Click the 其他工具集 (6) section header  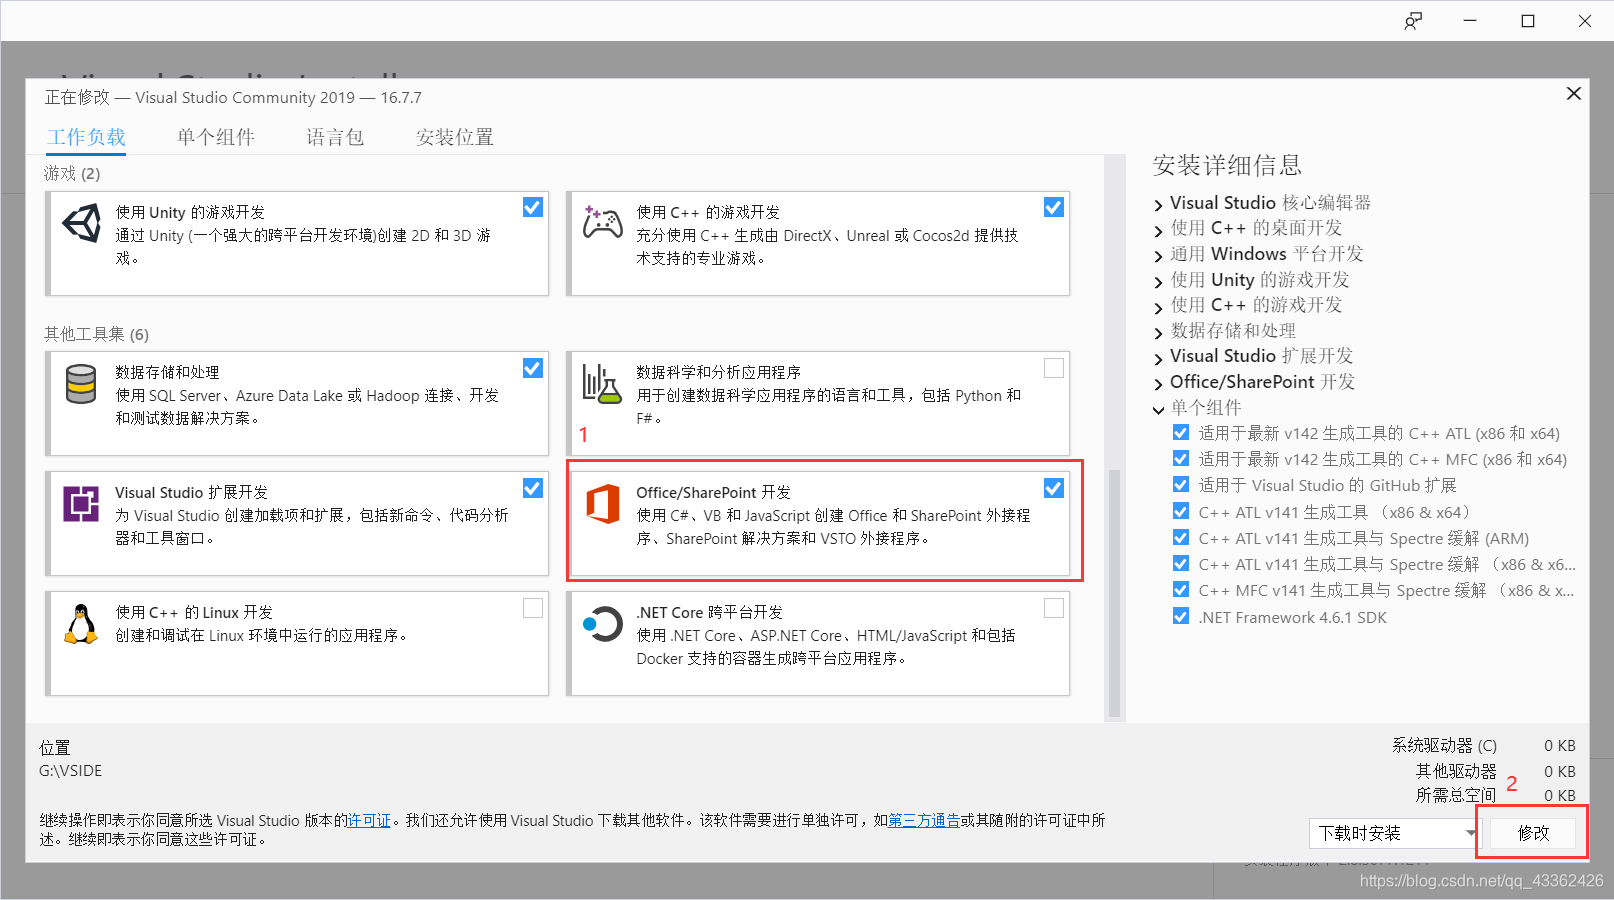96,334
